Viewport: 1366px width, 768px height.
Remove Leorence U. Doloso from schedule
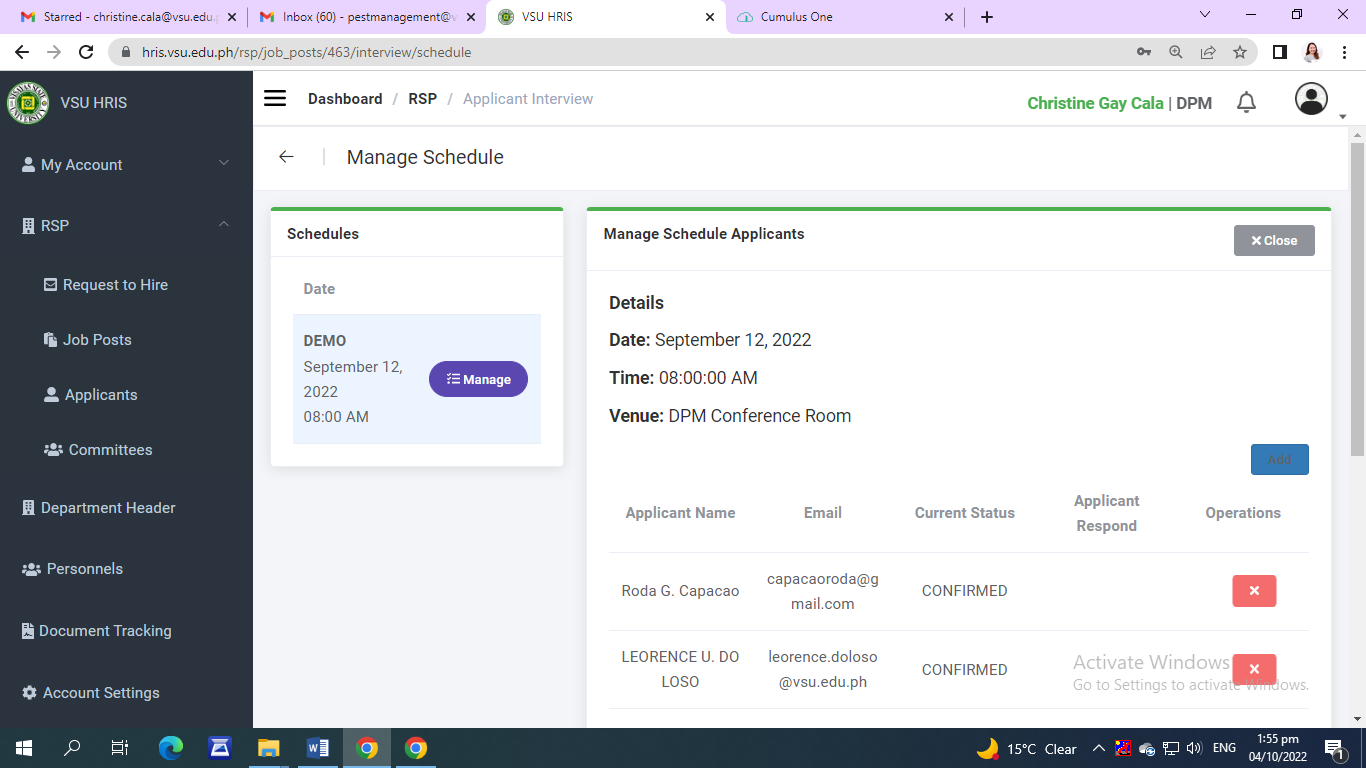click(x=1254, y=669)
